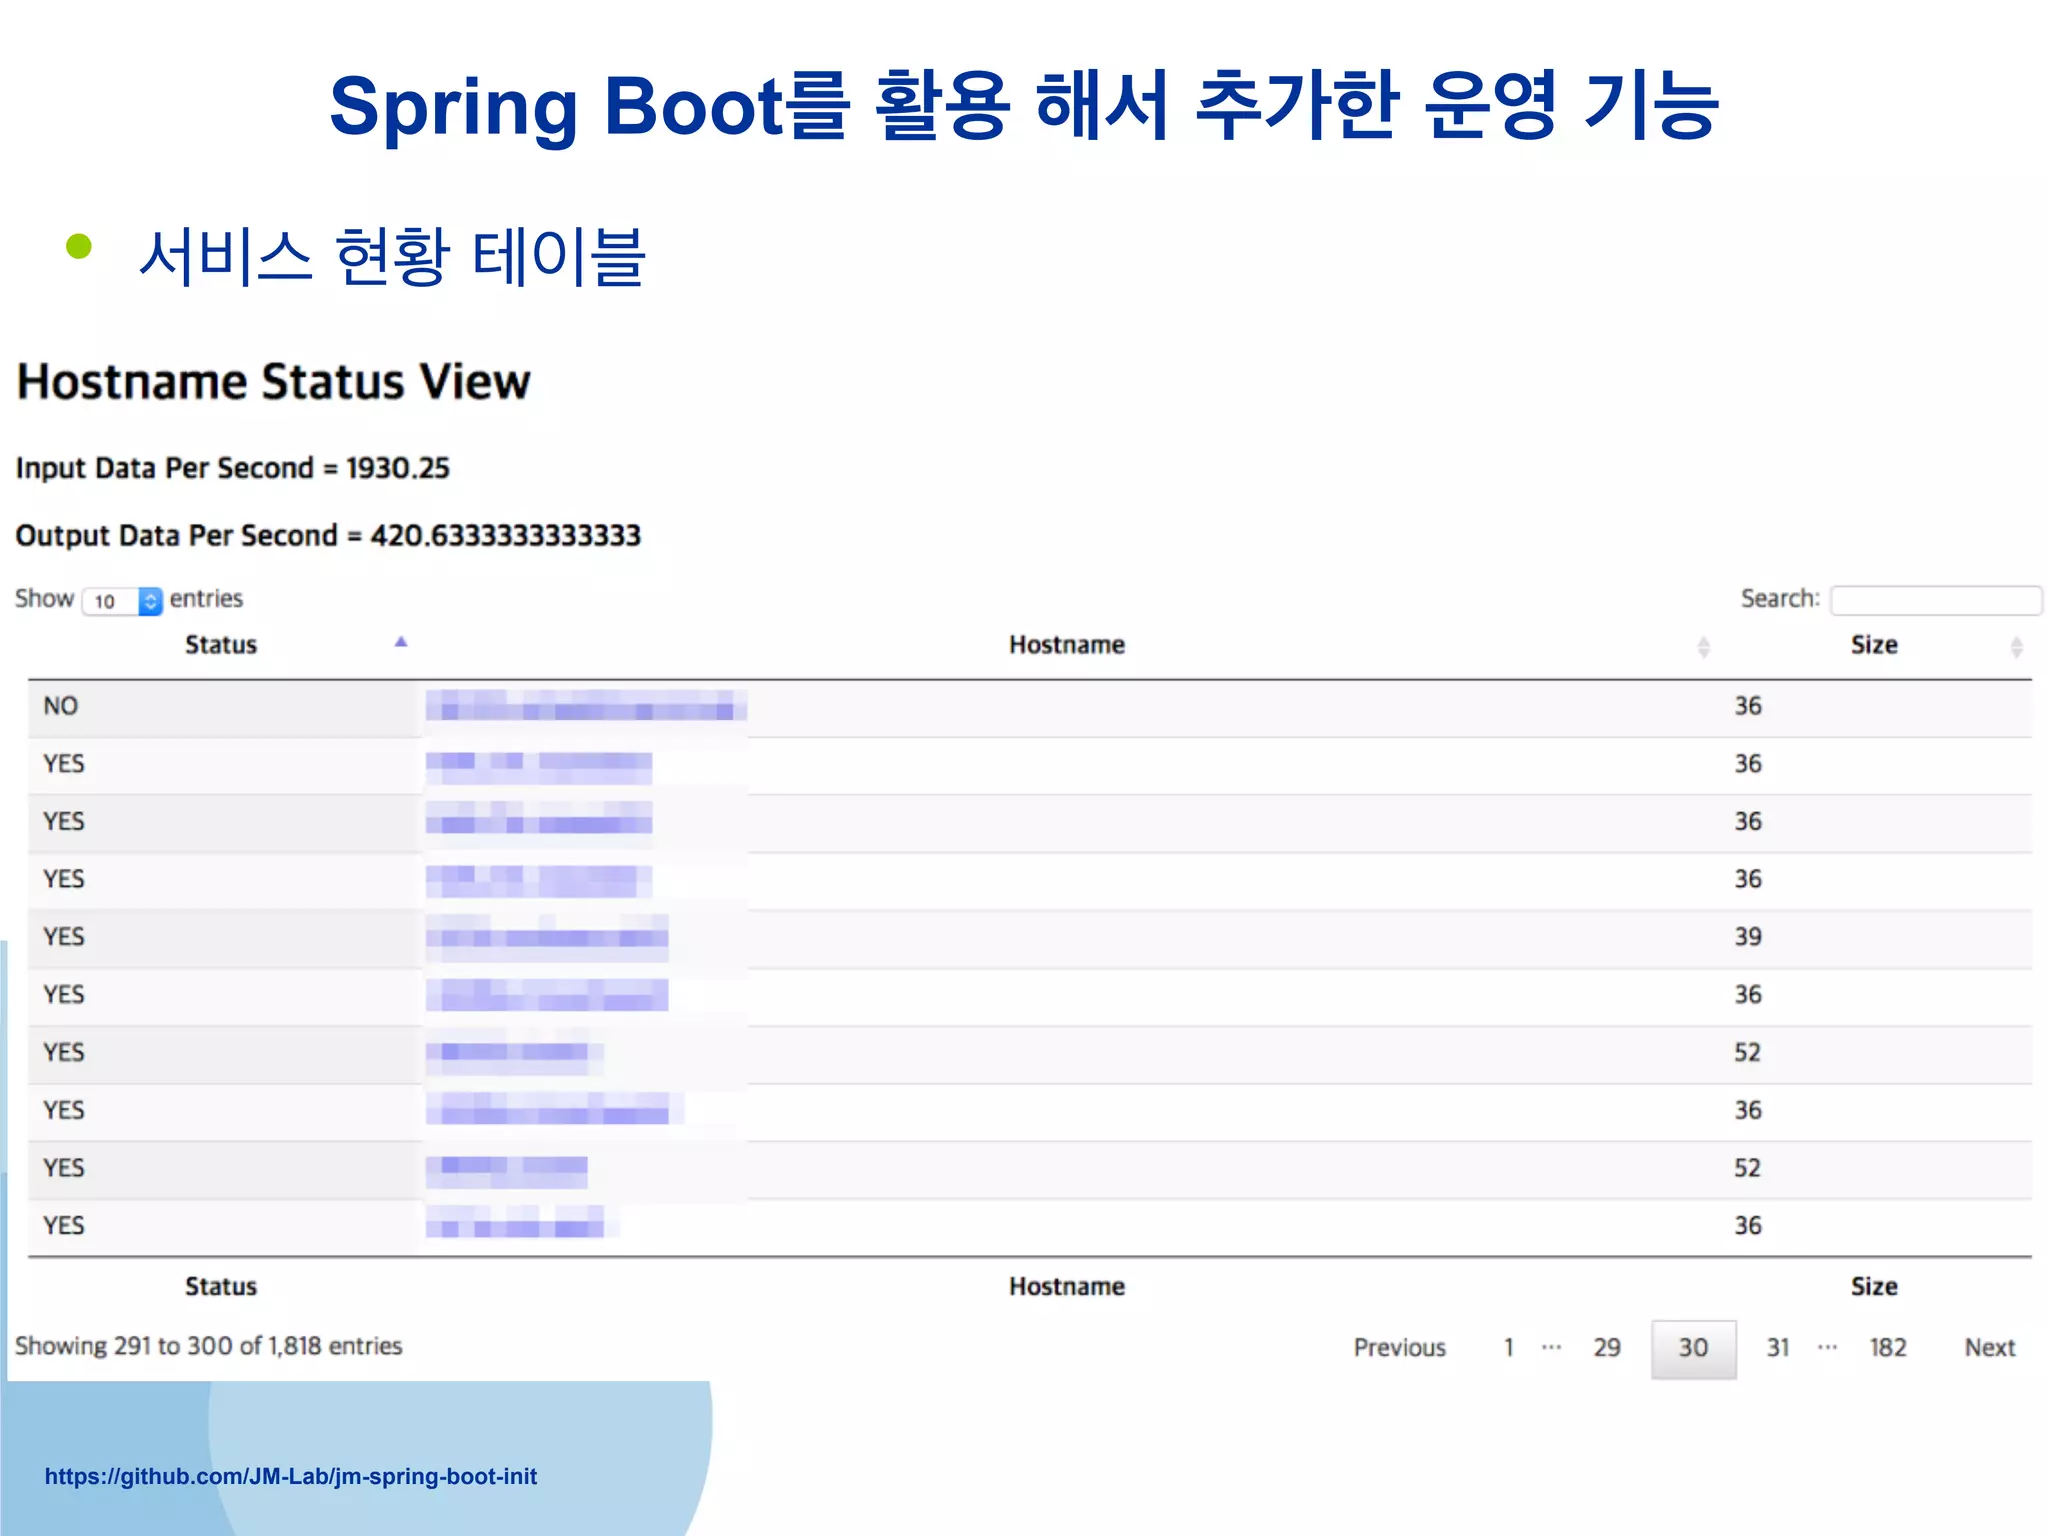Go to the Next page
This screenshot has width=2048, height=1536.
point(1989,1348)
